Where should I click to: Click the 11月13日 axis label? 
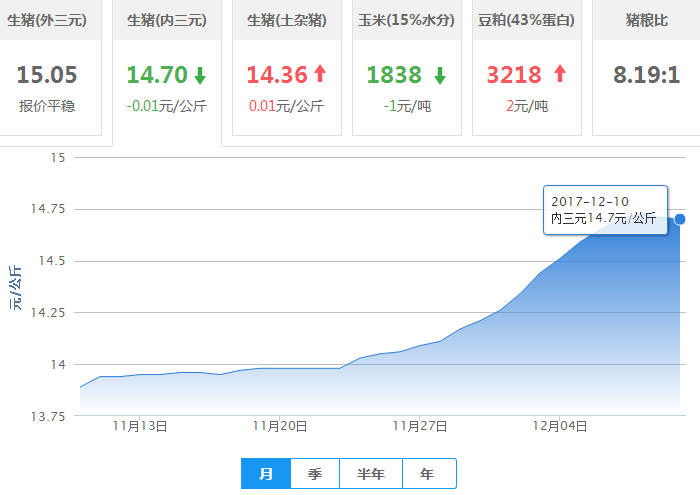140,426
